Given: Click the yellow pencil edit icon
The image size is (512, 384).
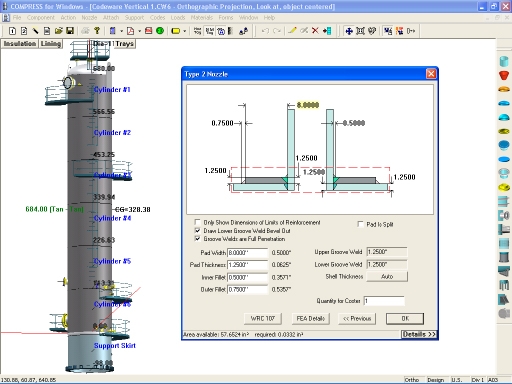Looking at the screenshot, I should [x=292, y=31].
